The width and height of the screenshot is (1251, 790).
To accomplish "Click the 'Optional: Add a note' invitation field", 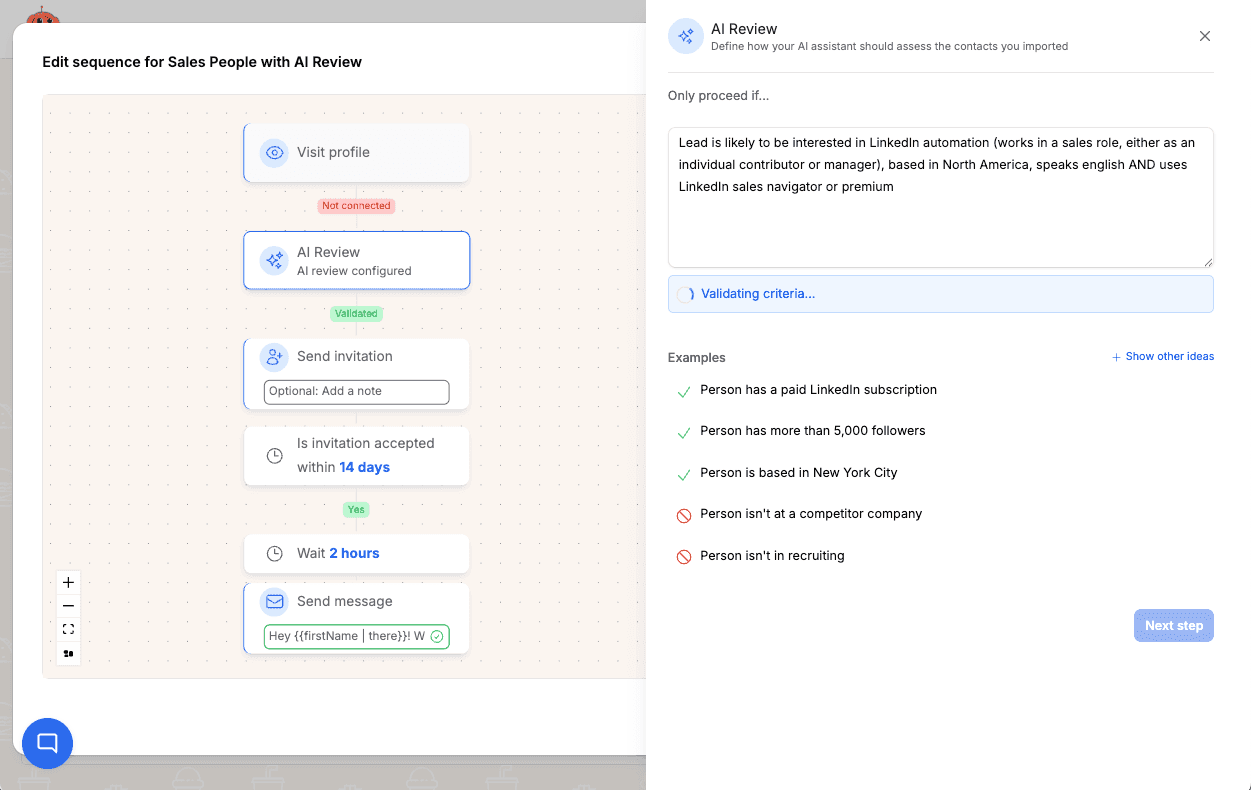I will 356,391.
